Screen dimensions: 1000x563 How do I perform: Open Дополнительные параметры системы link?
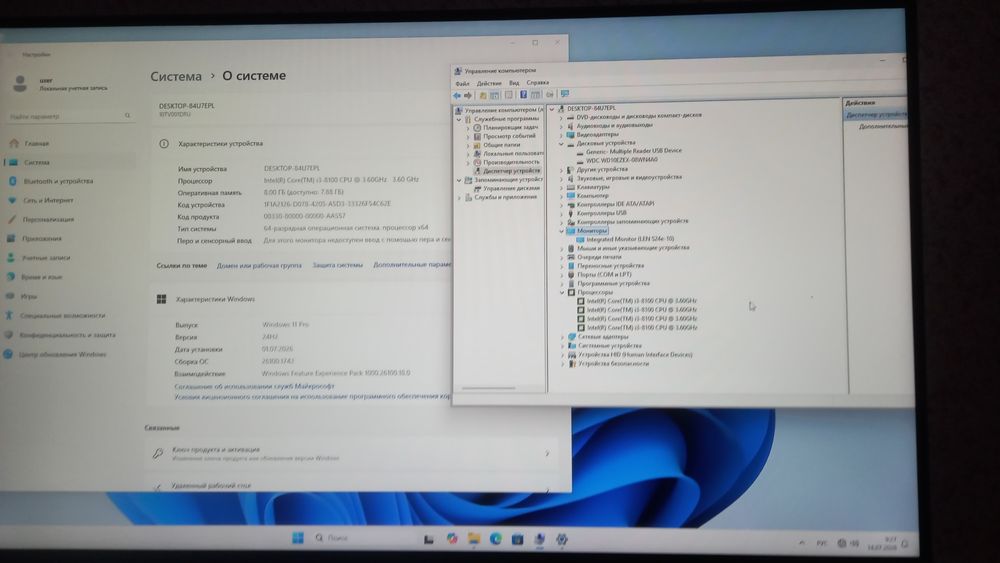[412, 264]
